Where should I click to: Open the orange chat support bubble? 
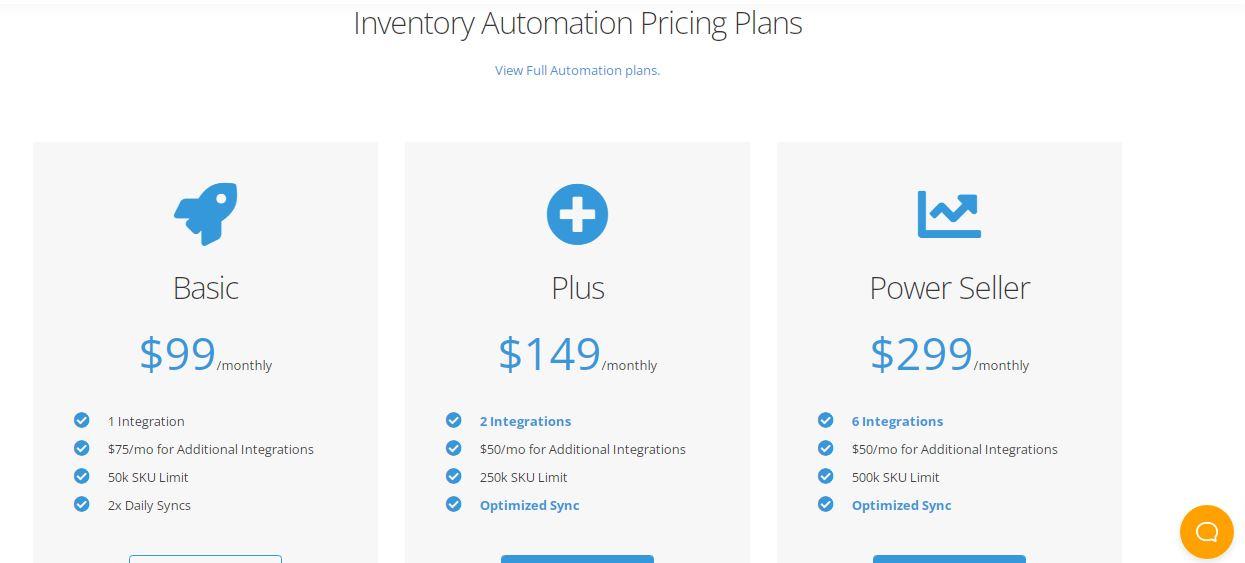1206,531
